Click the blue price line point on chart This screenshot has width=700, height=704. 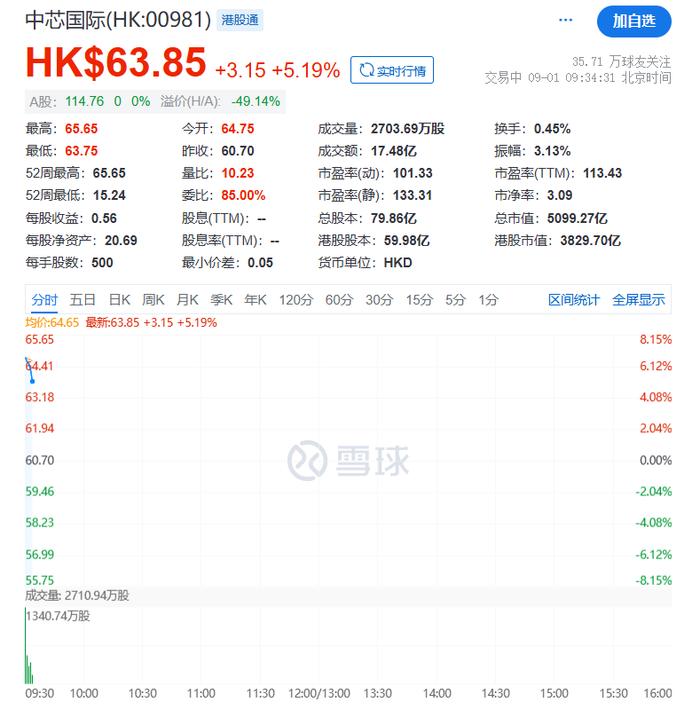(32, 381)
